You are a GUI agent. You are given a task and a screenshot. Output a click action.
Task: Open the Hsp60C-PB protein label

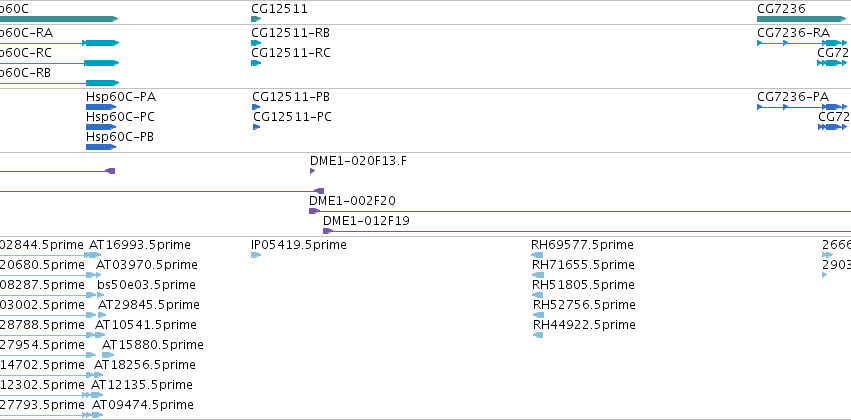(120, 137)
